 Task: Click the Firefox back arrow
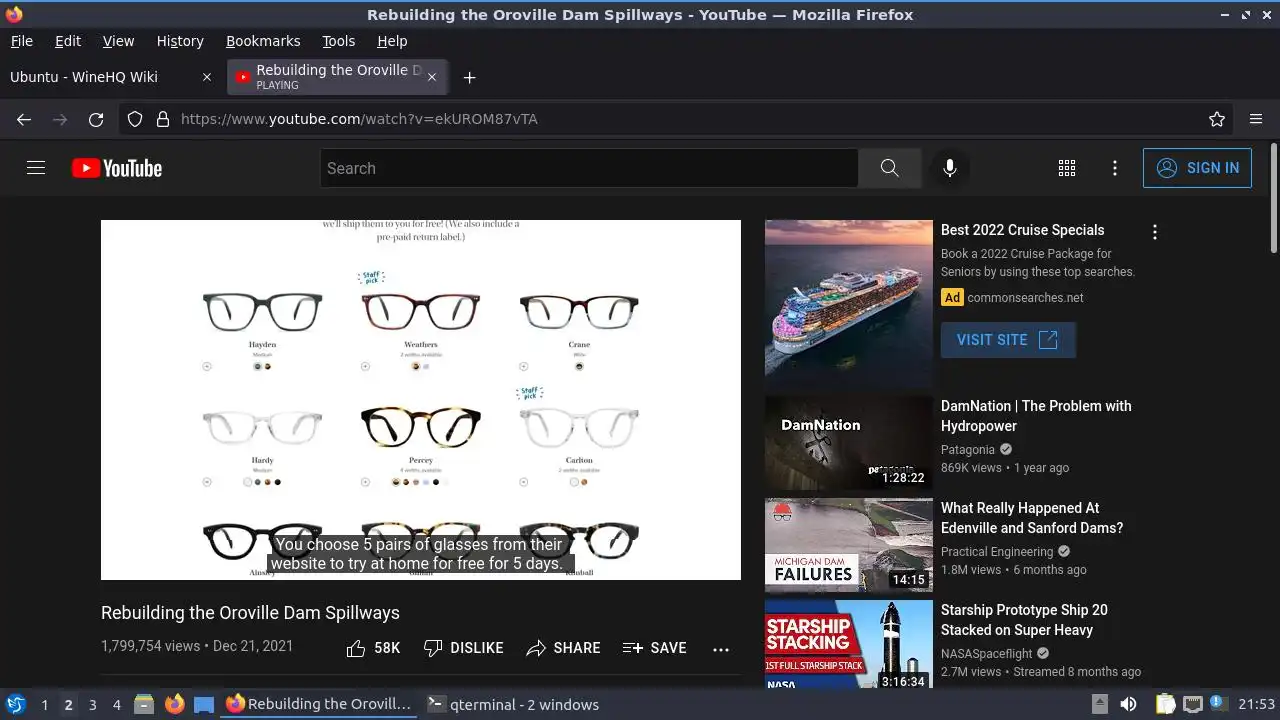[24, 119]
